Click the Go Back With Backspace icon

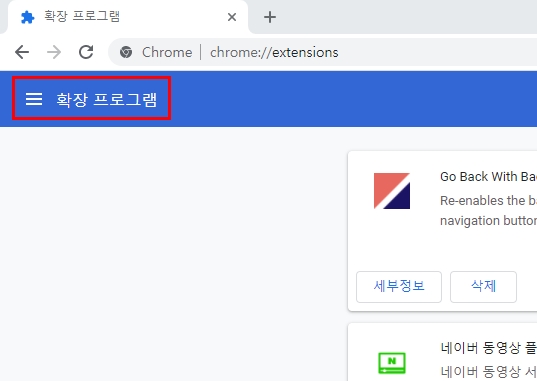click(x=392, y=191)
